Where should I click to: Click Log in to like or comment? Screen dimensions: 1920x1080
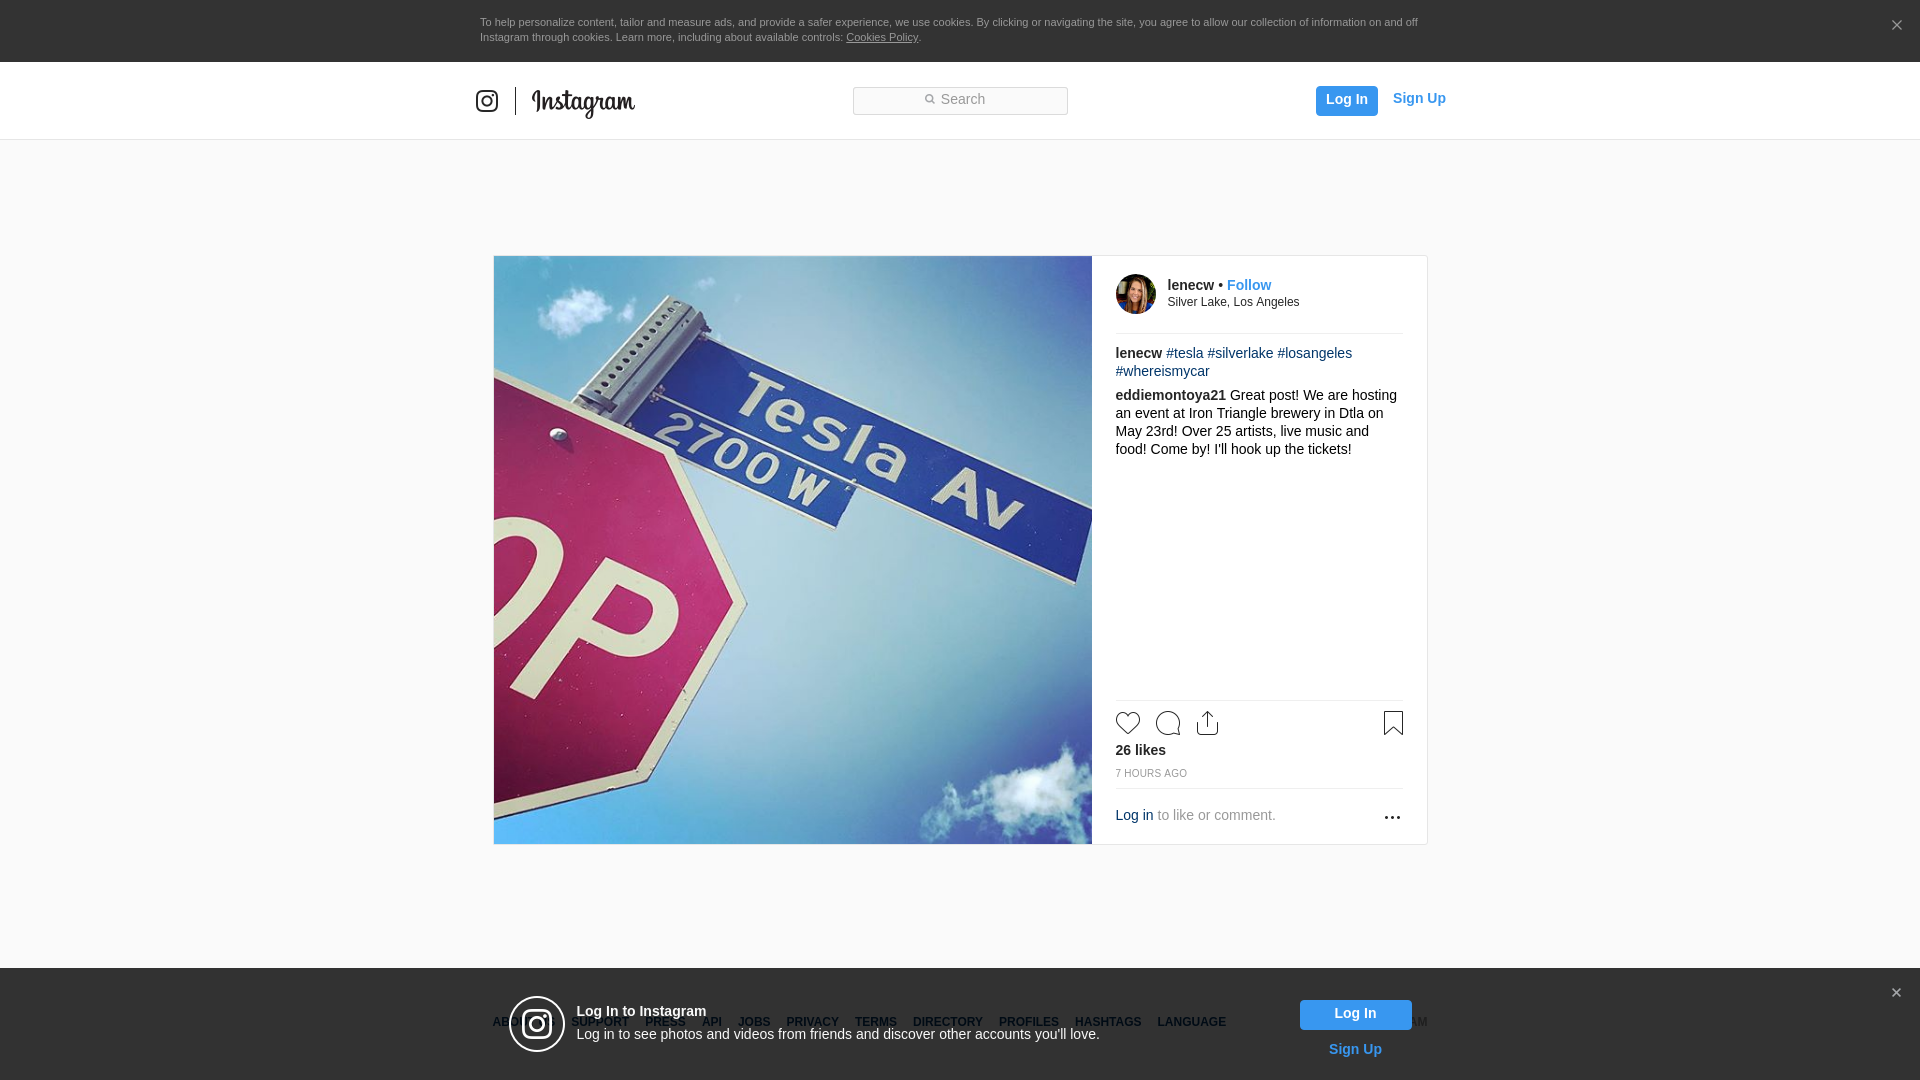[x=1134, y=815]
